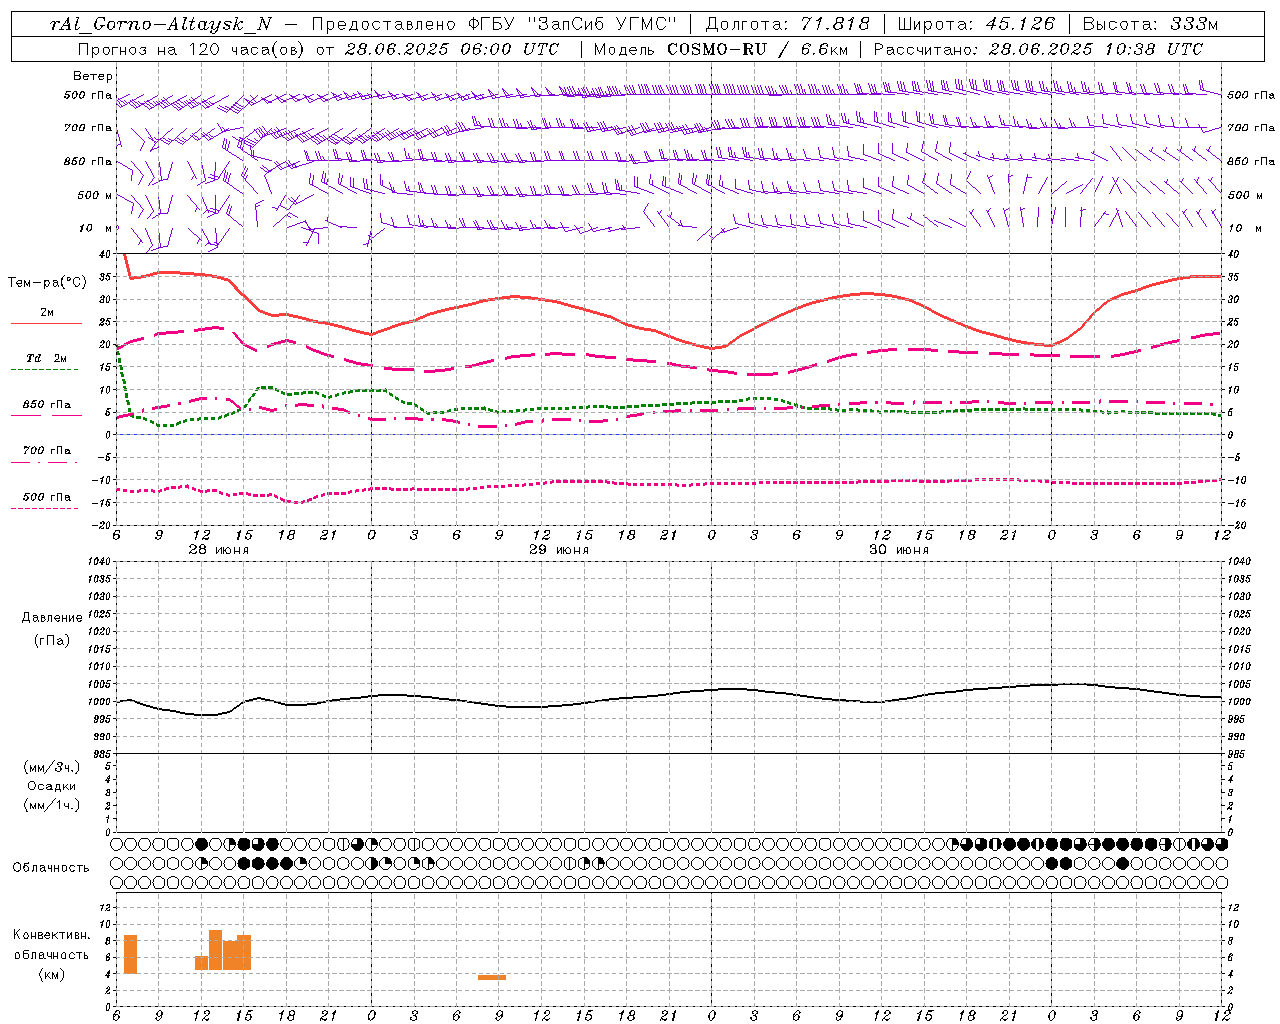Click the '29 июня' date label
Image resolution: width=1280 pixels, height=1024 pixels.
click(x=559, y=550)
